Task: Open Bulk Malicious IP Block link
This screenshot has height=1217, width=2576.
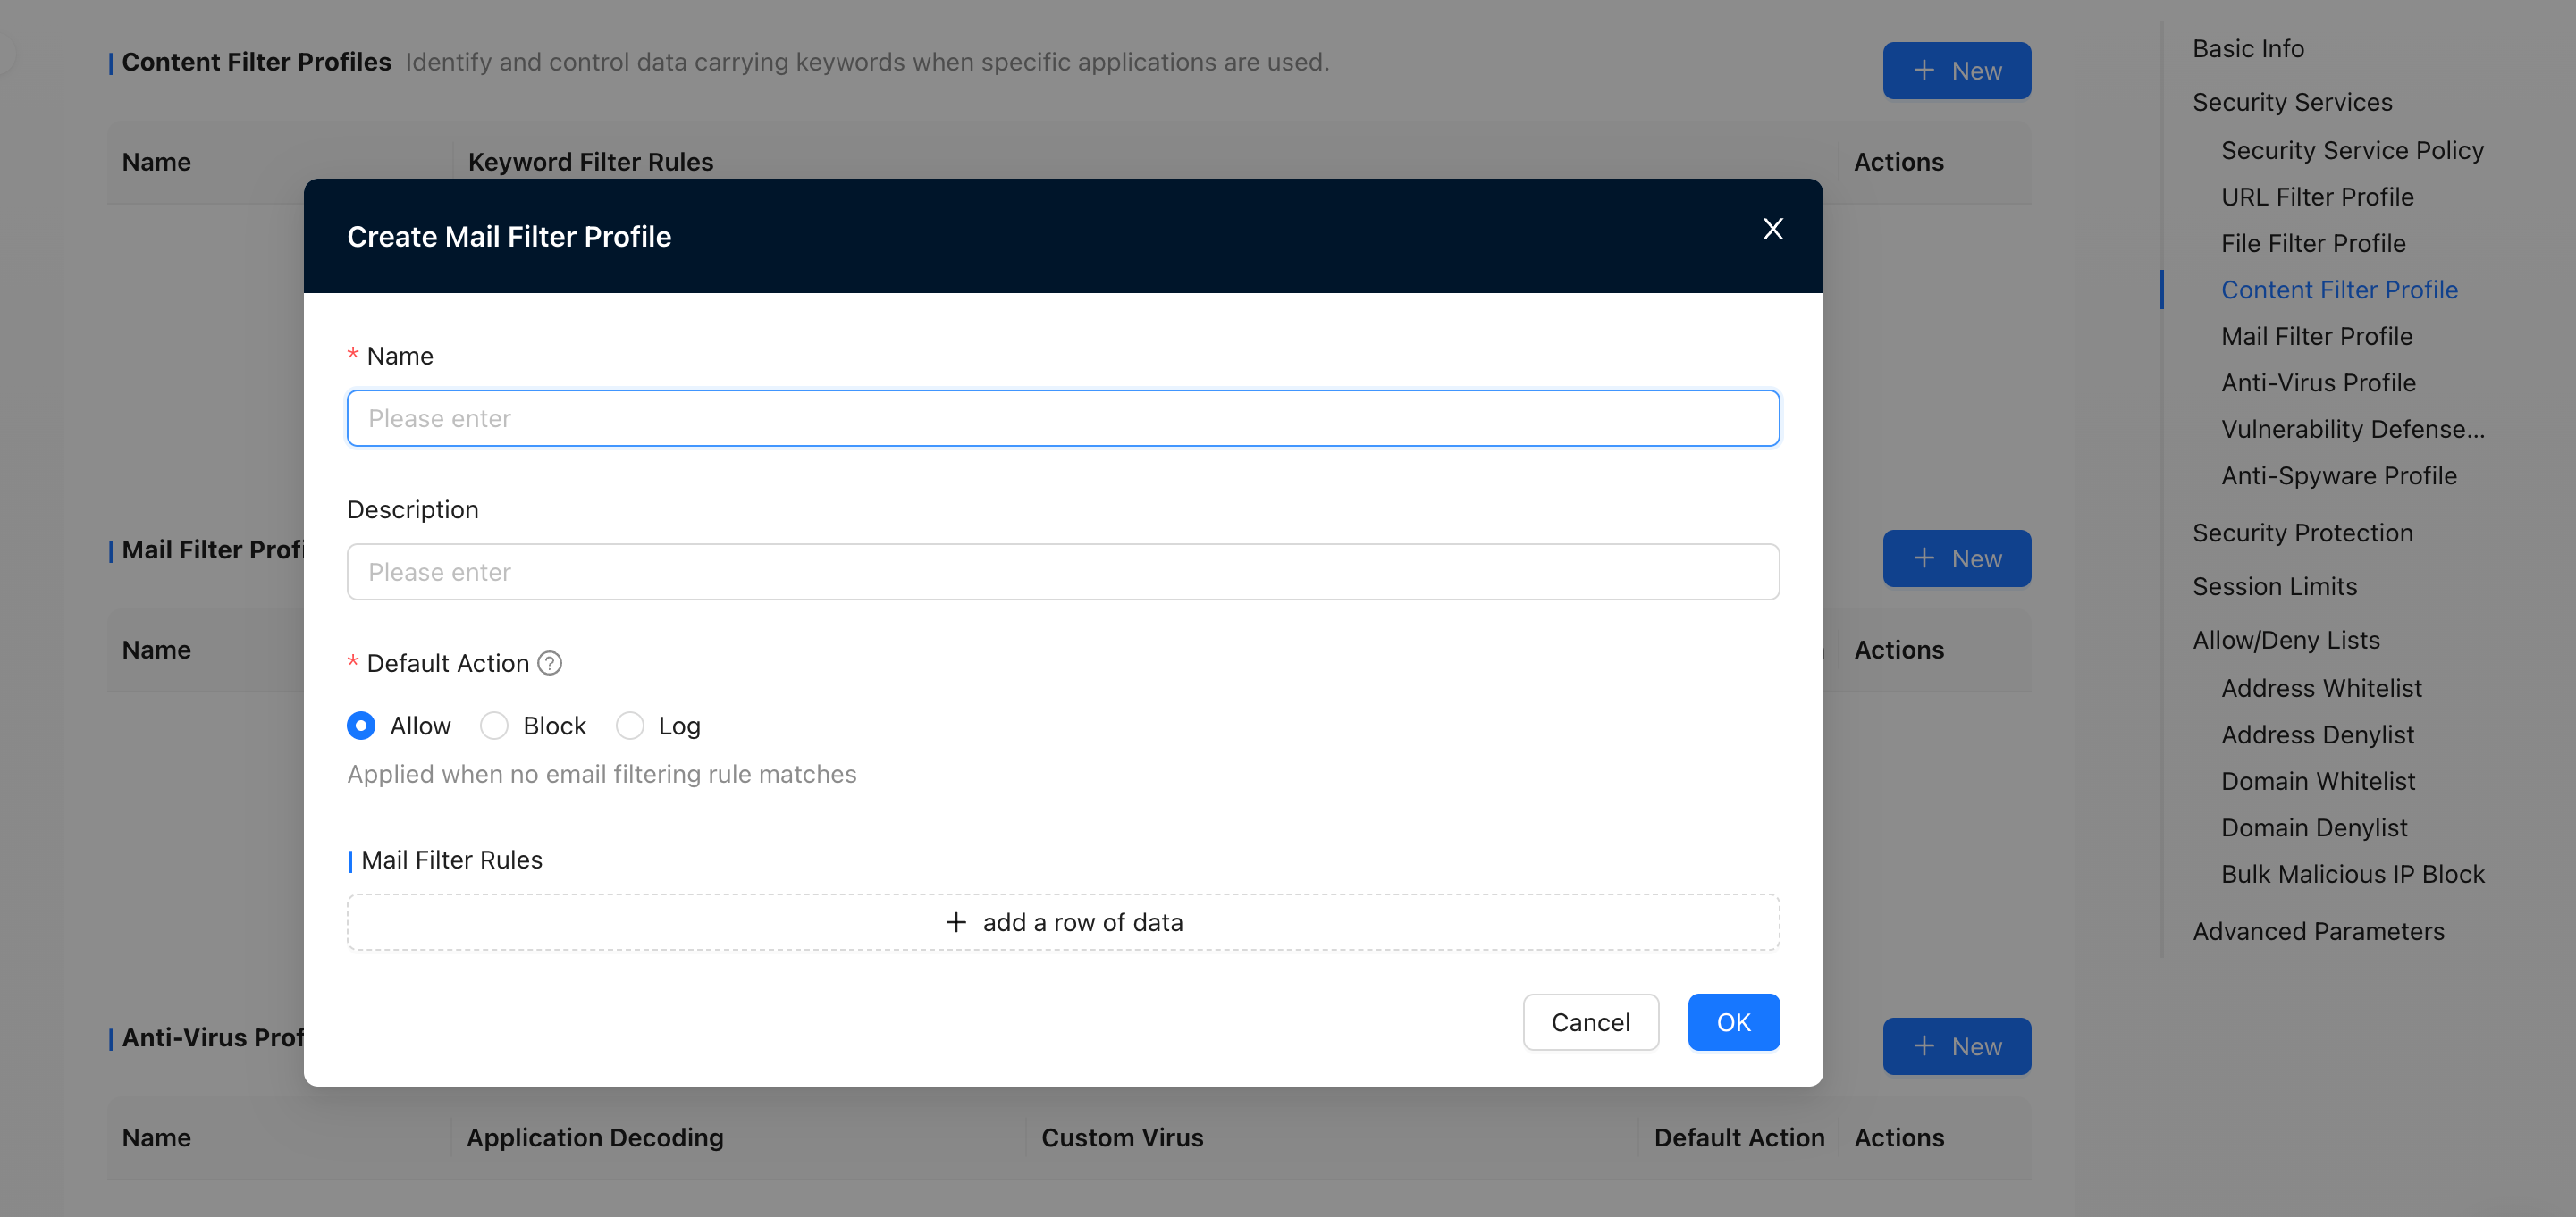Action: [2352, 874]
